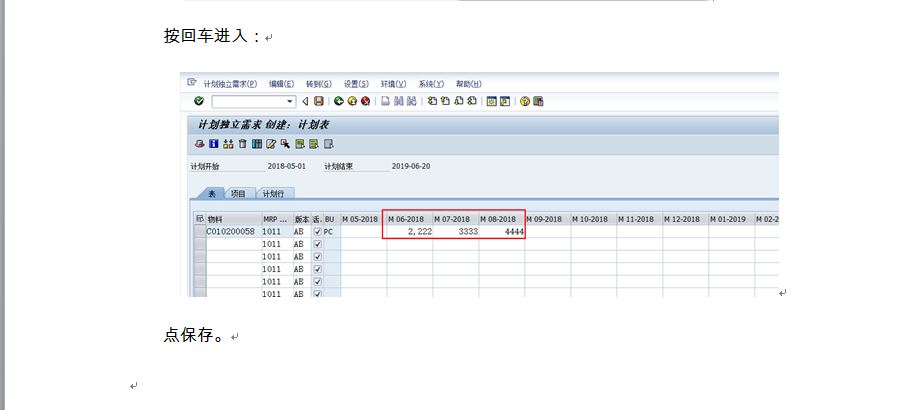The image size is (918, 410).
Task: Click the cell containing 2,222
Action: [x=410, y=232]
